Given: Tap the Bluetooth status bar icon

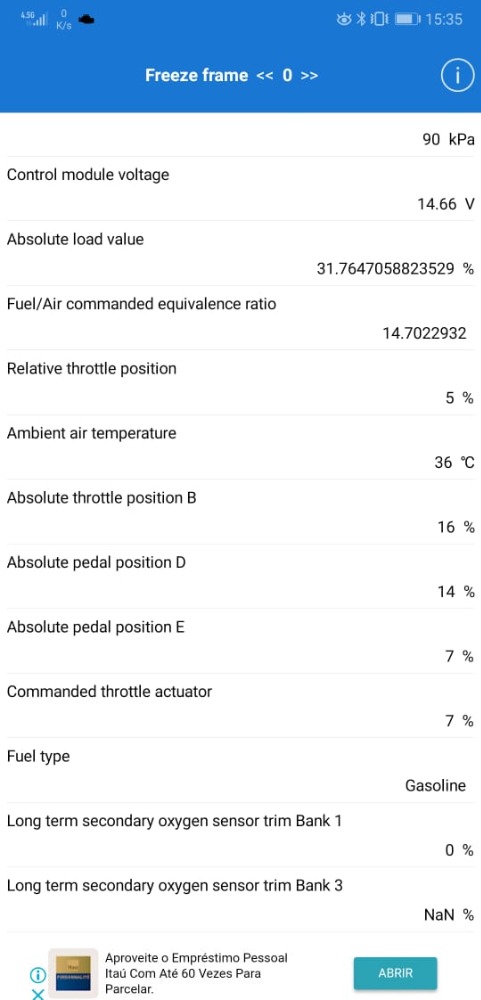Looking at the screenshot, I should (360, 19).
